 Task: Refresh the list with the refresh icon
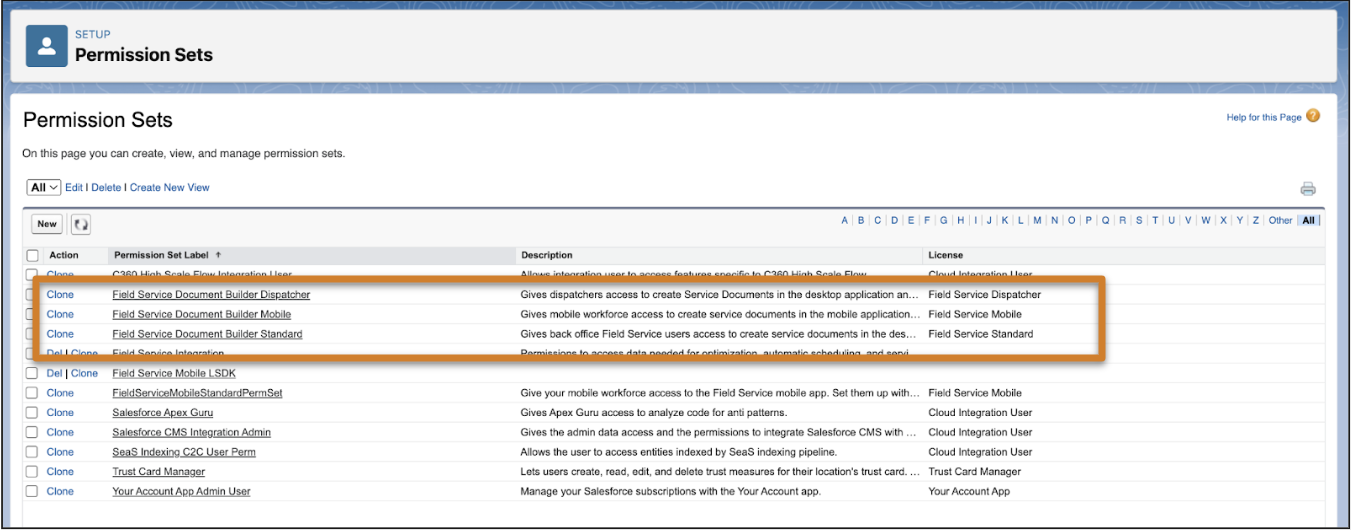(x=80, y=225)
